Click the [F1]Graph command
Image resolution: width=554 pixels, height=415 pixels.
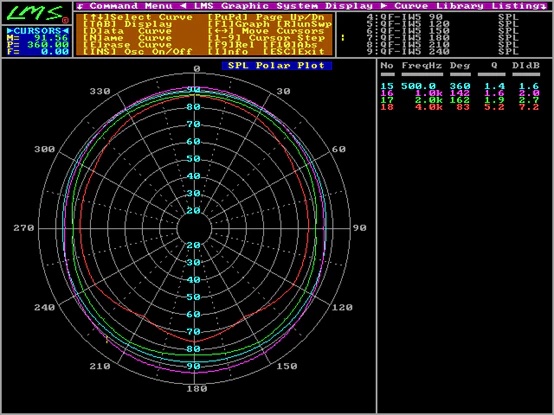coord(240,24)
